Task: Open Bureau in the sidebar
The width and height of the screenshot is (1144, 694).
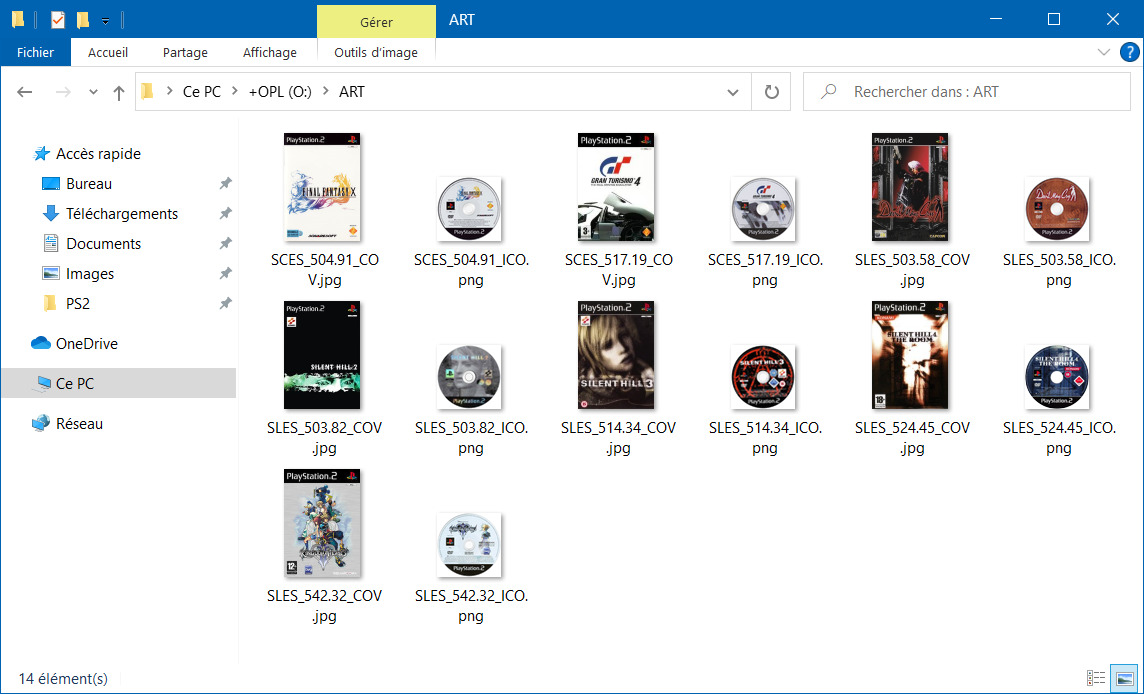Action: point(77,184)
